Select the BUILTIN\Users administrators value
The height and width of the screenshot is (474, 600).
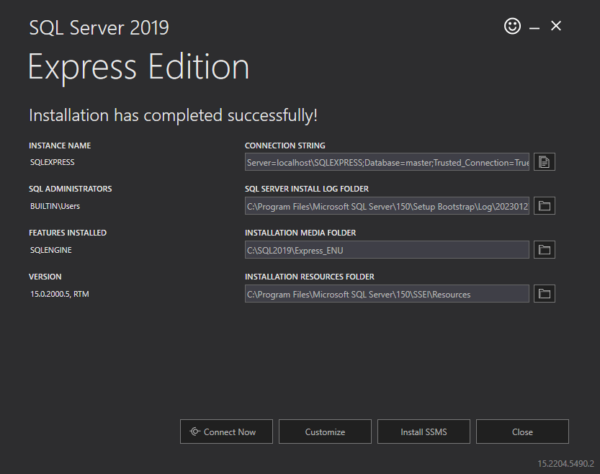click(57, 206)
